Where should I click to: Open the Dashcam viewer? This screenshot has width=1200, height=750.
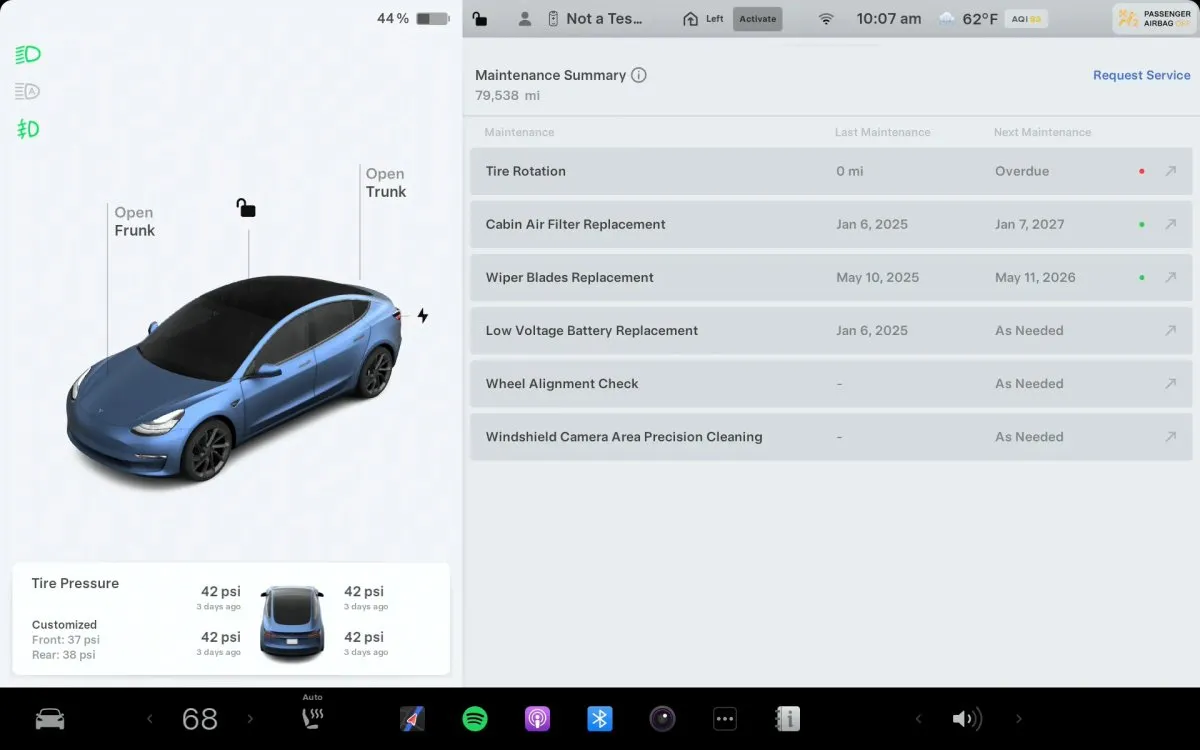662,718
